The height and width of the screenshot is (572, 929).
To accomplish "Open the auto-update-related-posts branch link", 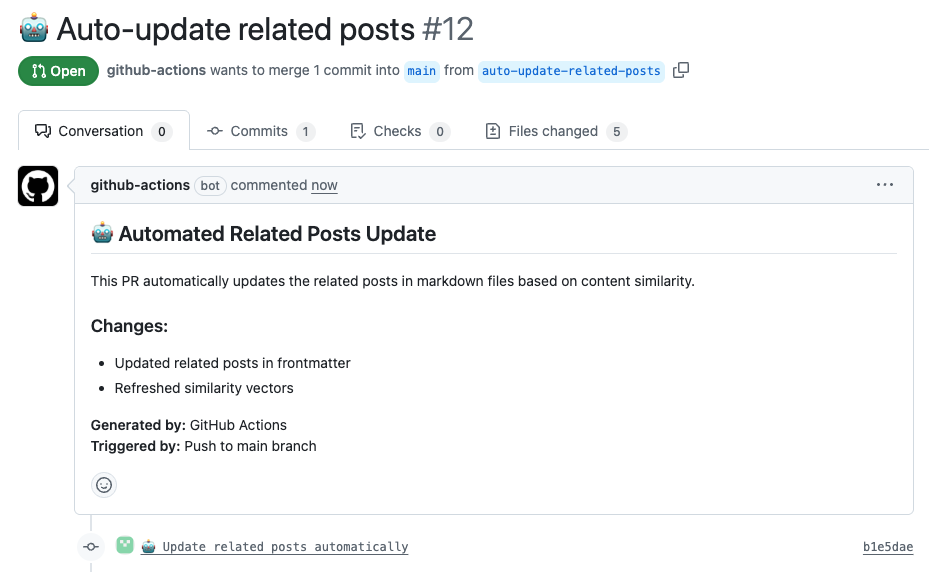I will click(x=571, y=71).
